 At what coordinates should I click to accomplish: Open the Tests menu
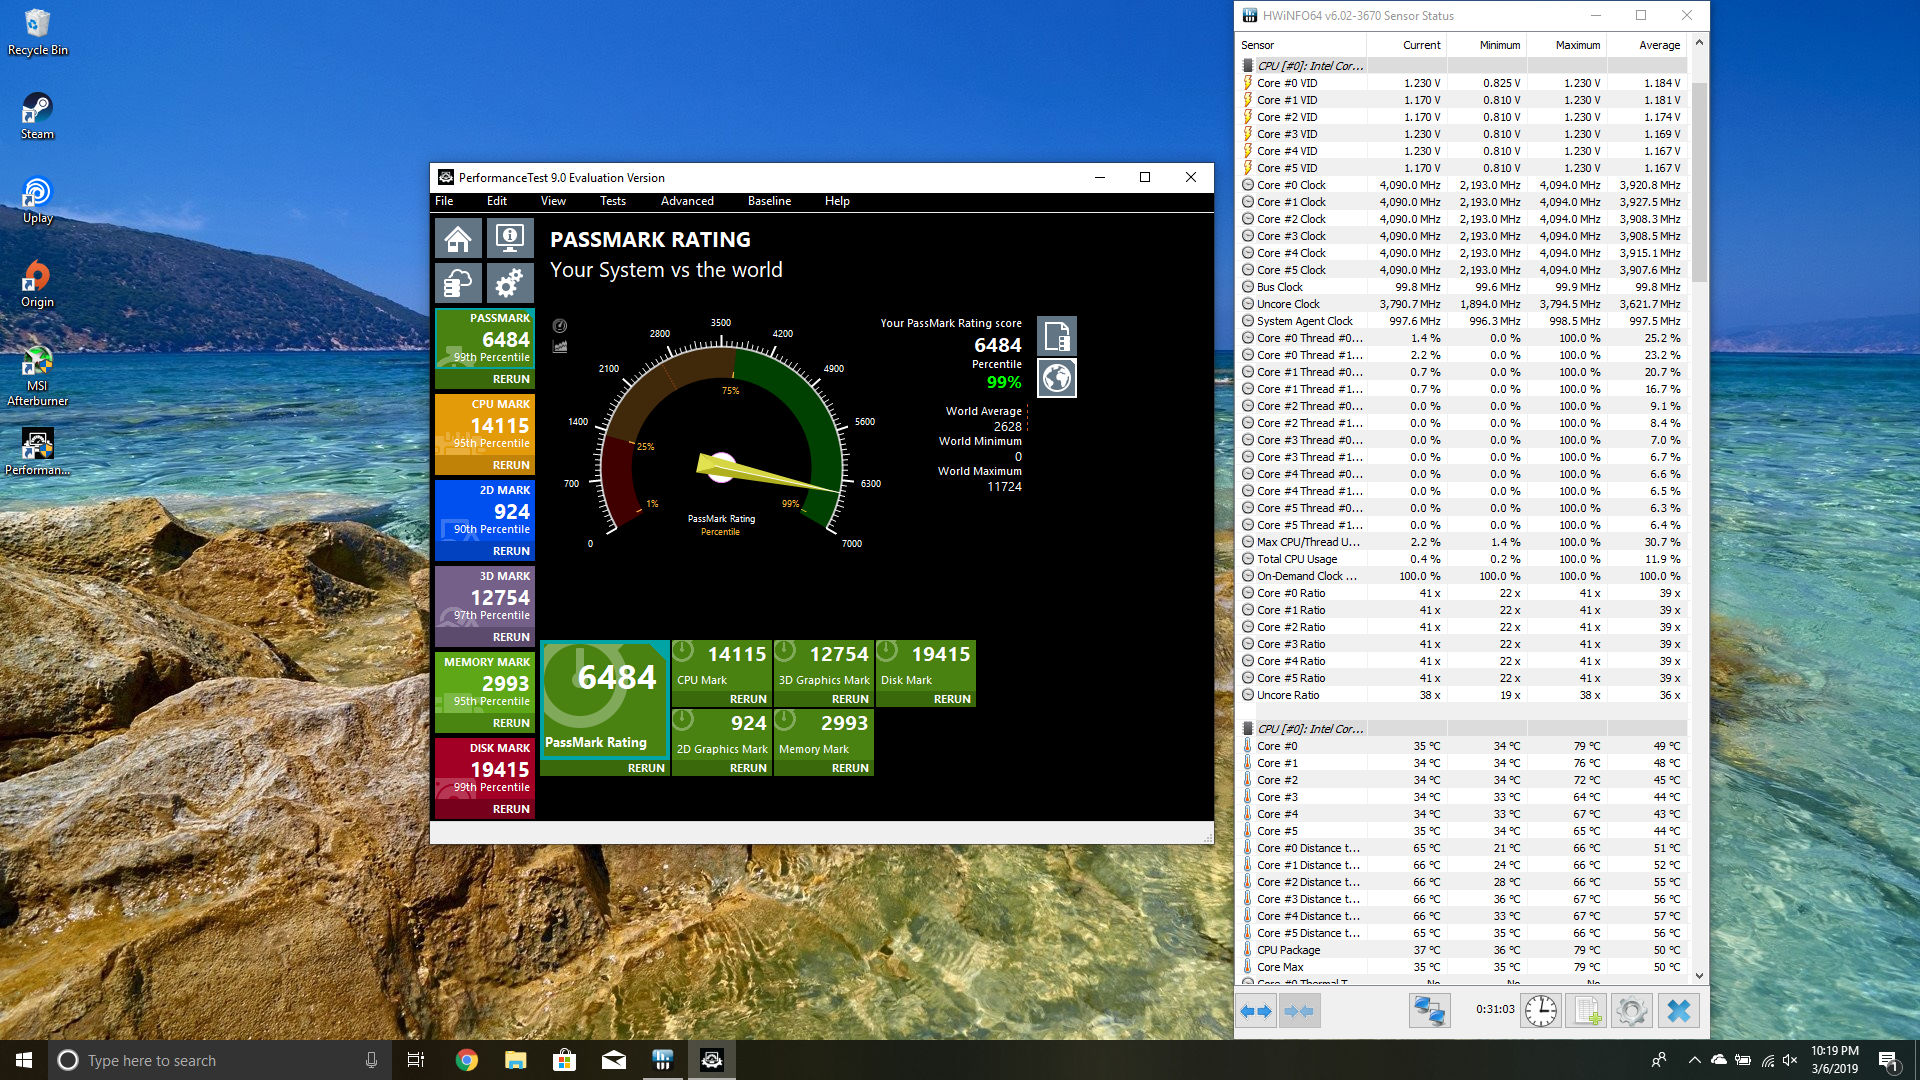point(613,201)
